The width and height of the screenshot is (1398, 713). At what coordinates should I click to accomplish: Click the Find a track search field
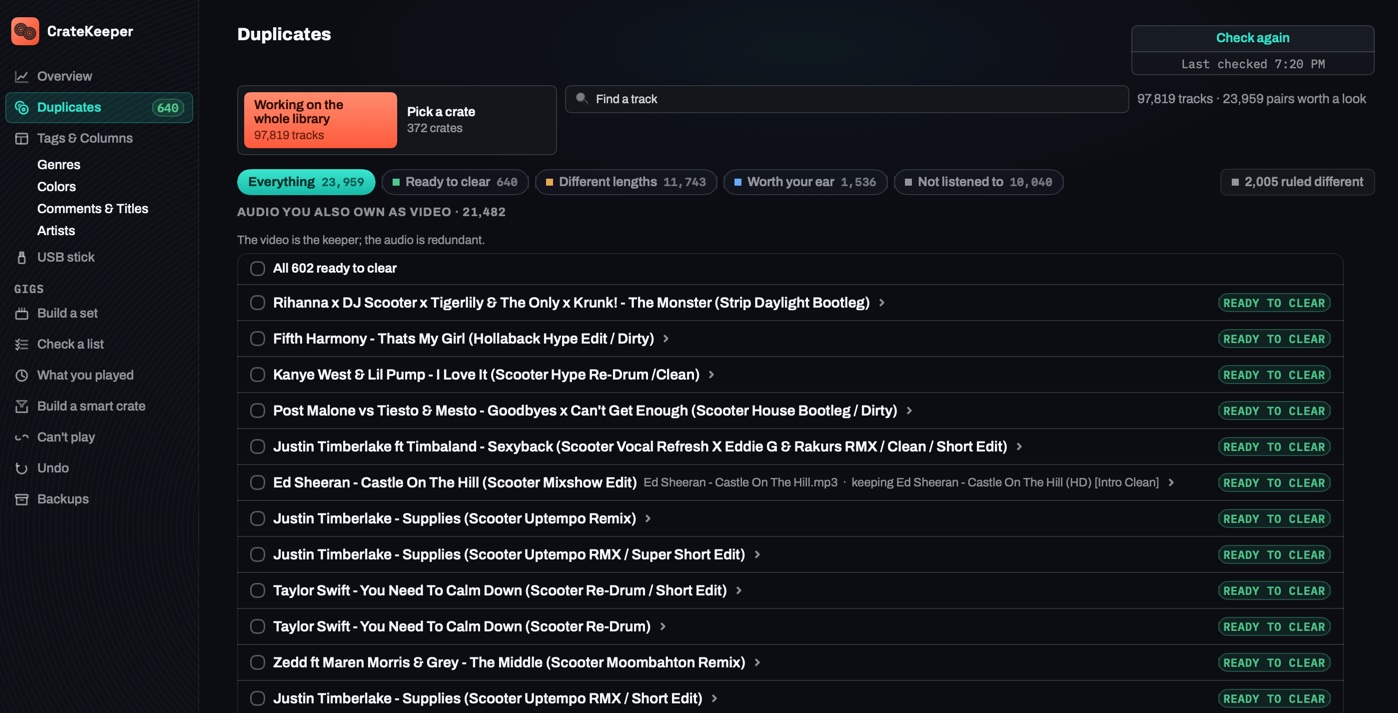[x=847, y=99]
